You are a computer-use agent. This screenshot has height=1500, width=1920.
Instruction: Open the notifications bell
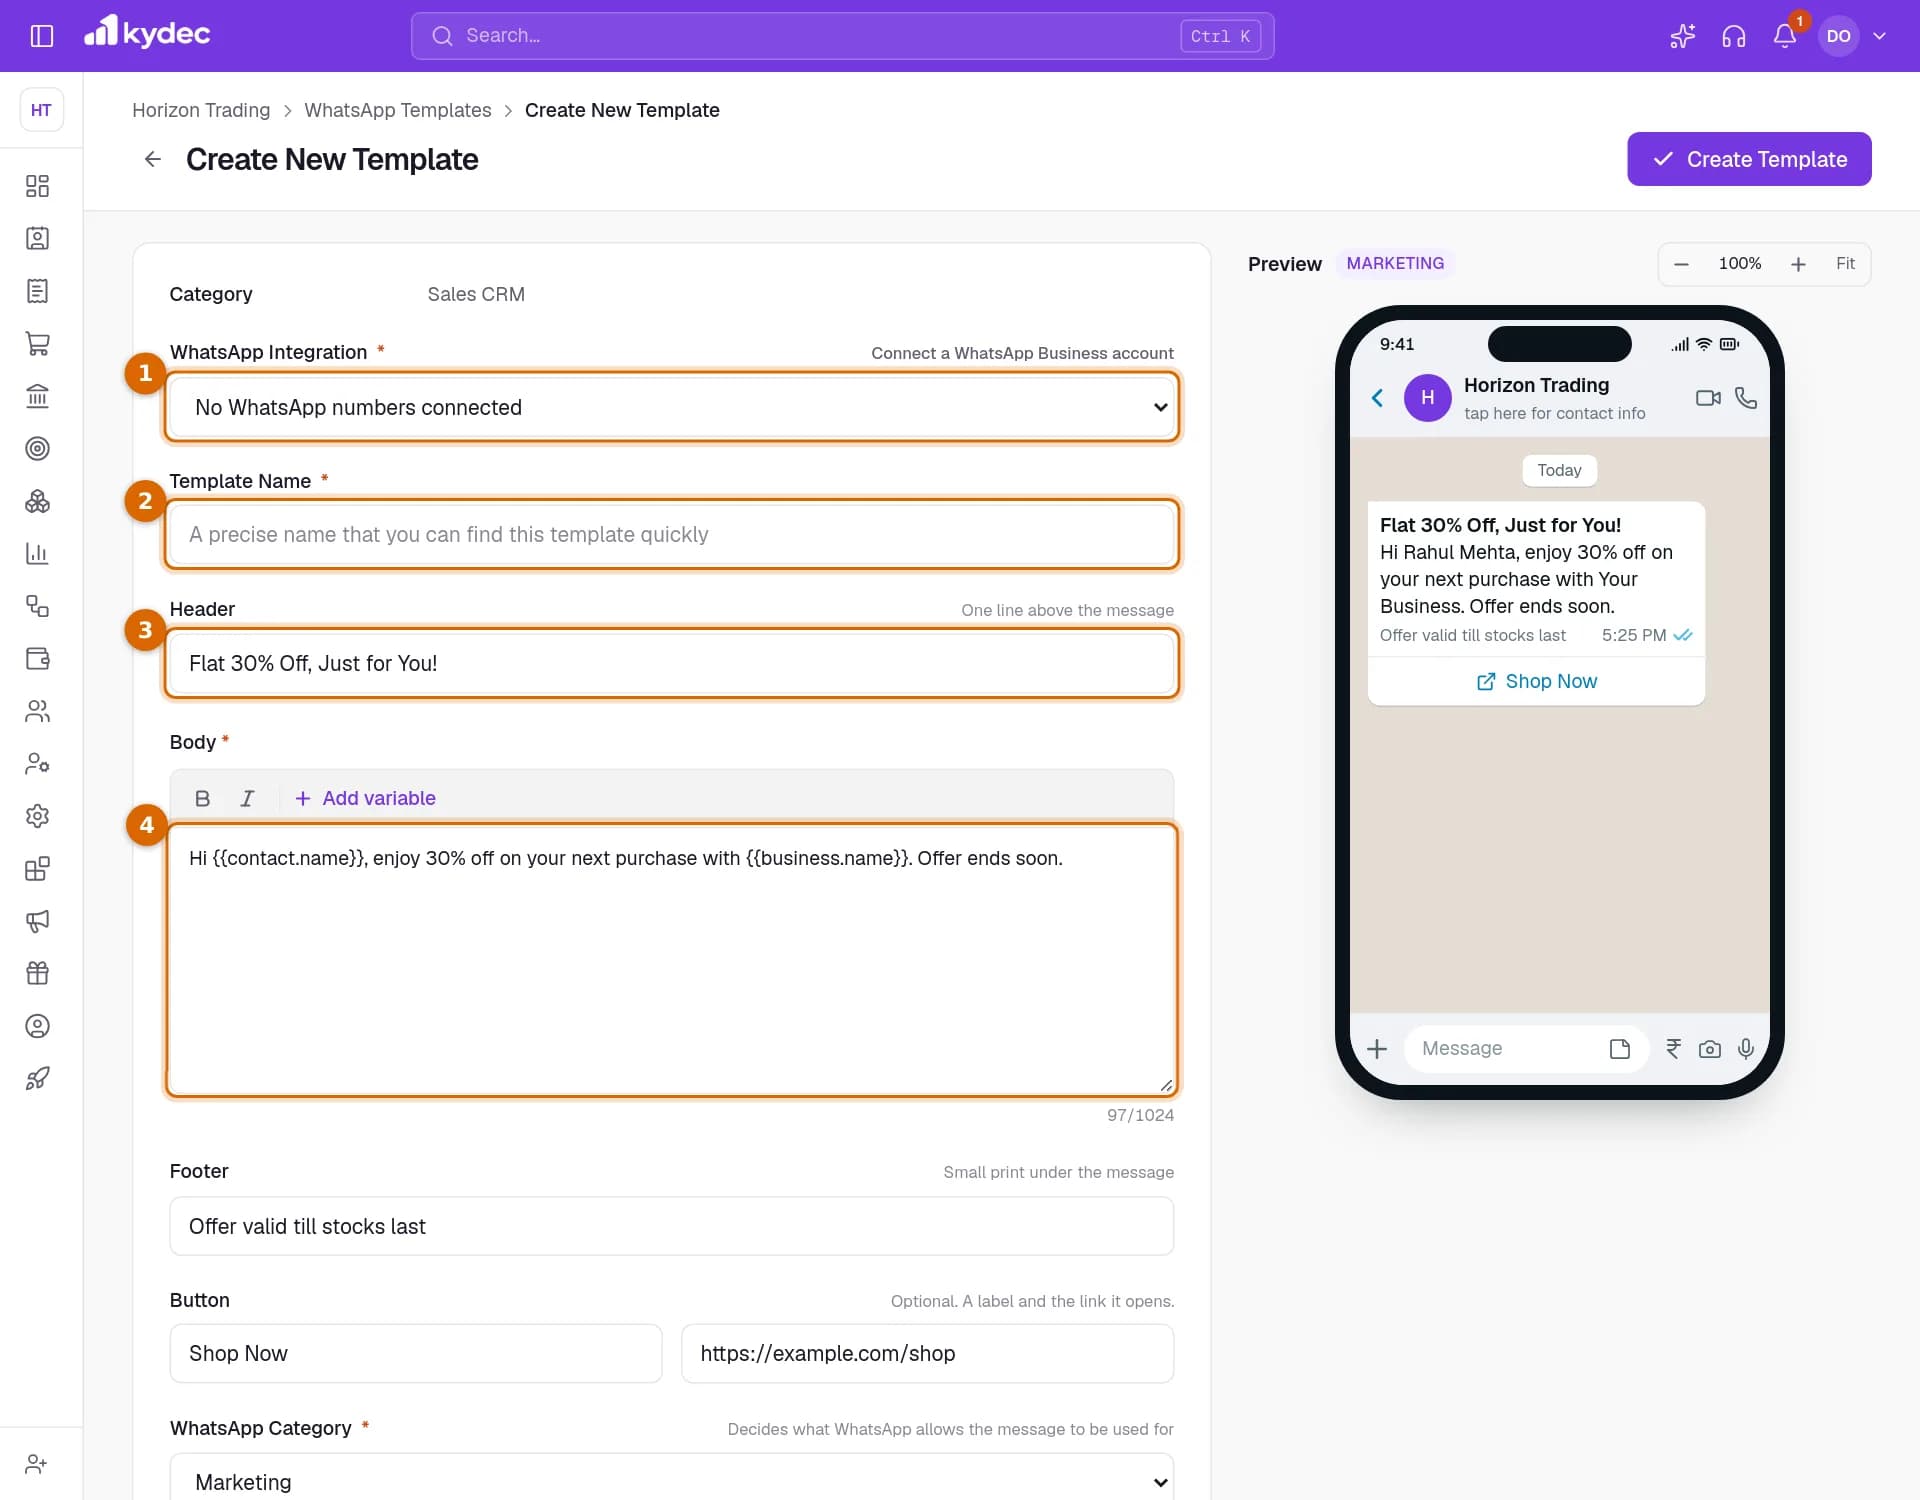point(1784,36)
